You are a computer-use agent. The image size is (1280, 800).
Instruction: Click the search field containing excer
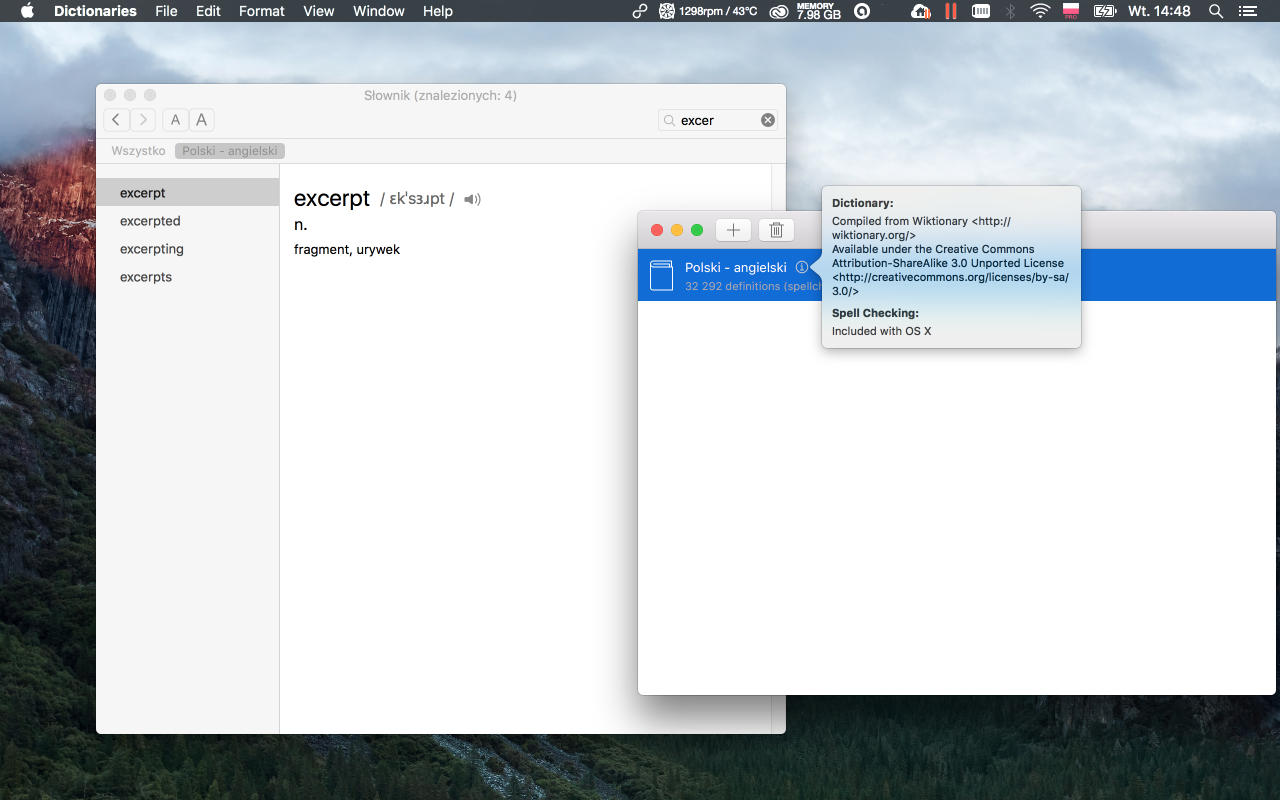tap(718, 120)
